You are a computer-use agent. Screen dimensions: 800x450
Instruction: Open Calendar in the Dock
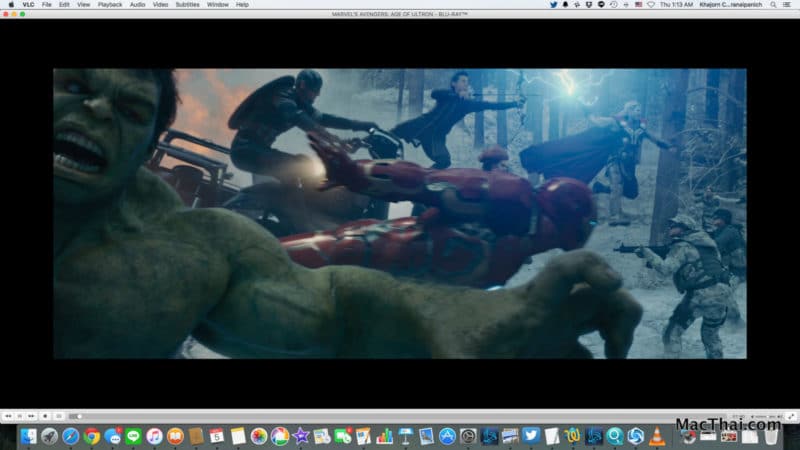(217, 436)
